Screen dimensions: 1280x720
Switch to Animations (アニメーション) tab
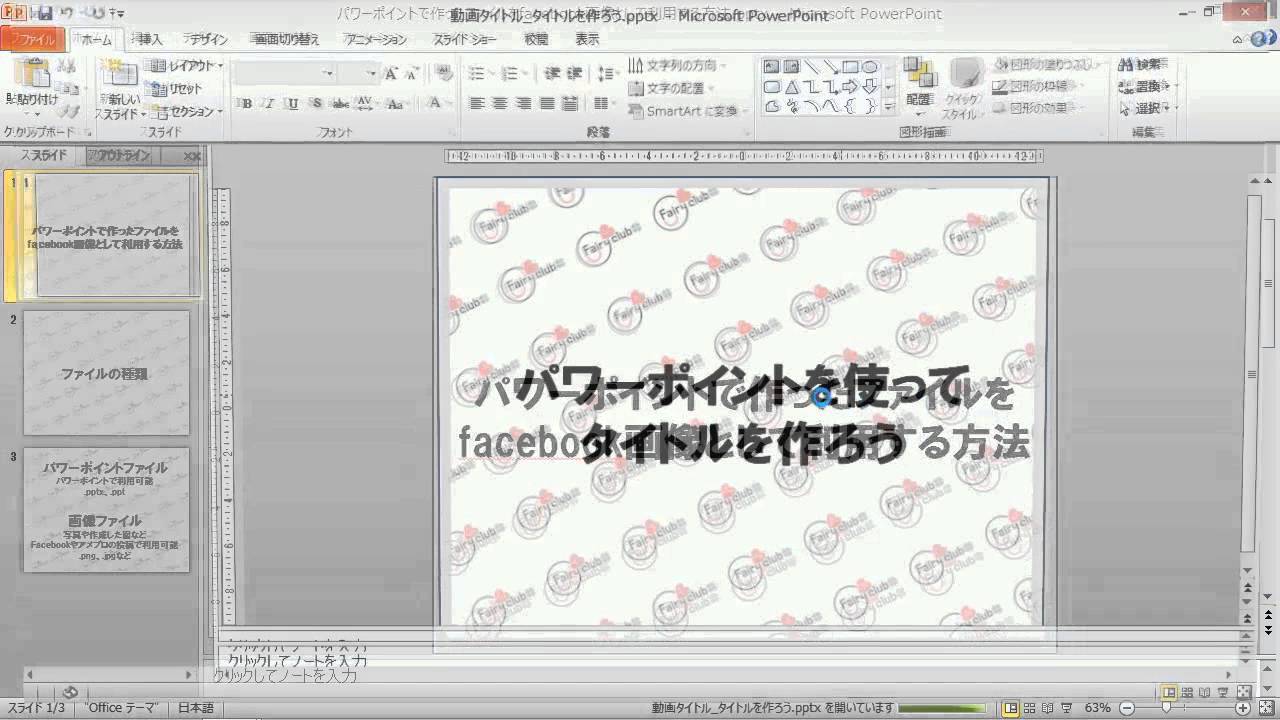(375, 40)
